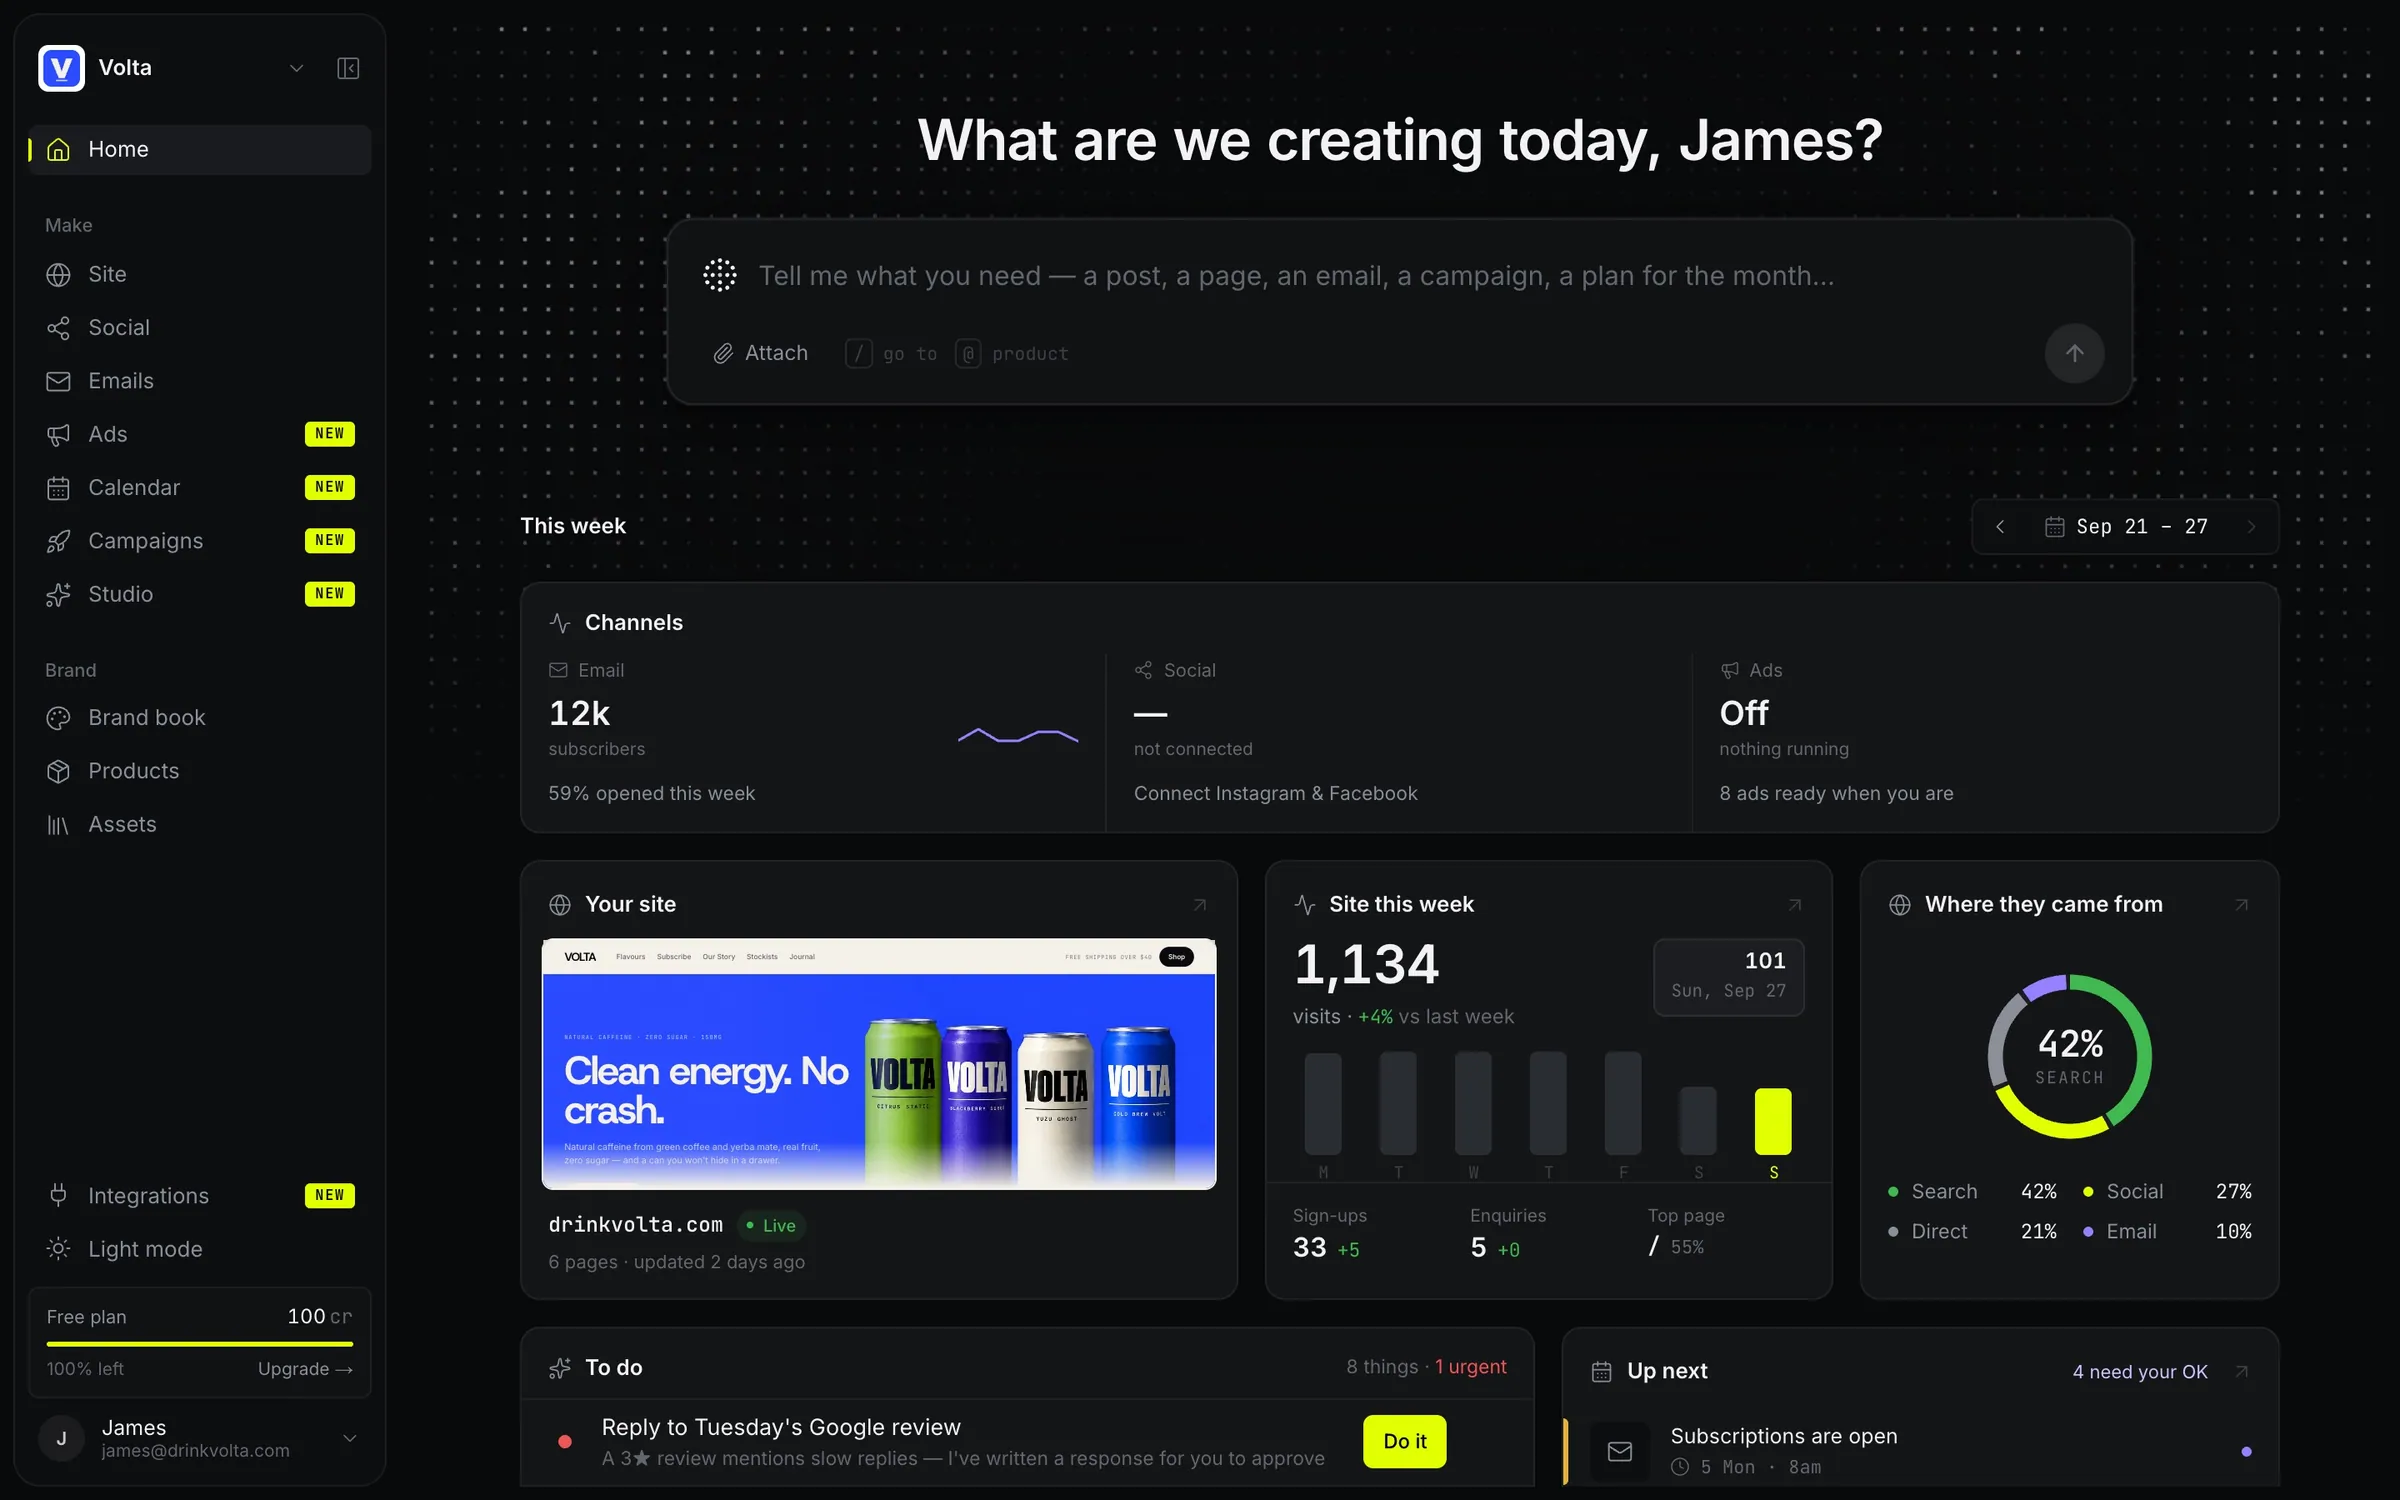Click the Upgrade link
This screenshot has width=2400, height=1500.
click(x=305, y=1369)
